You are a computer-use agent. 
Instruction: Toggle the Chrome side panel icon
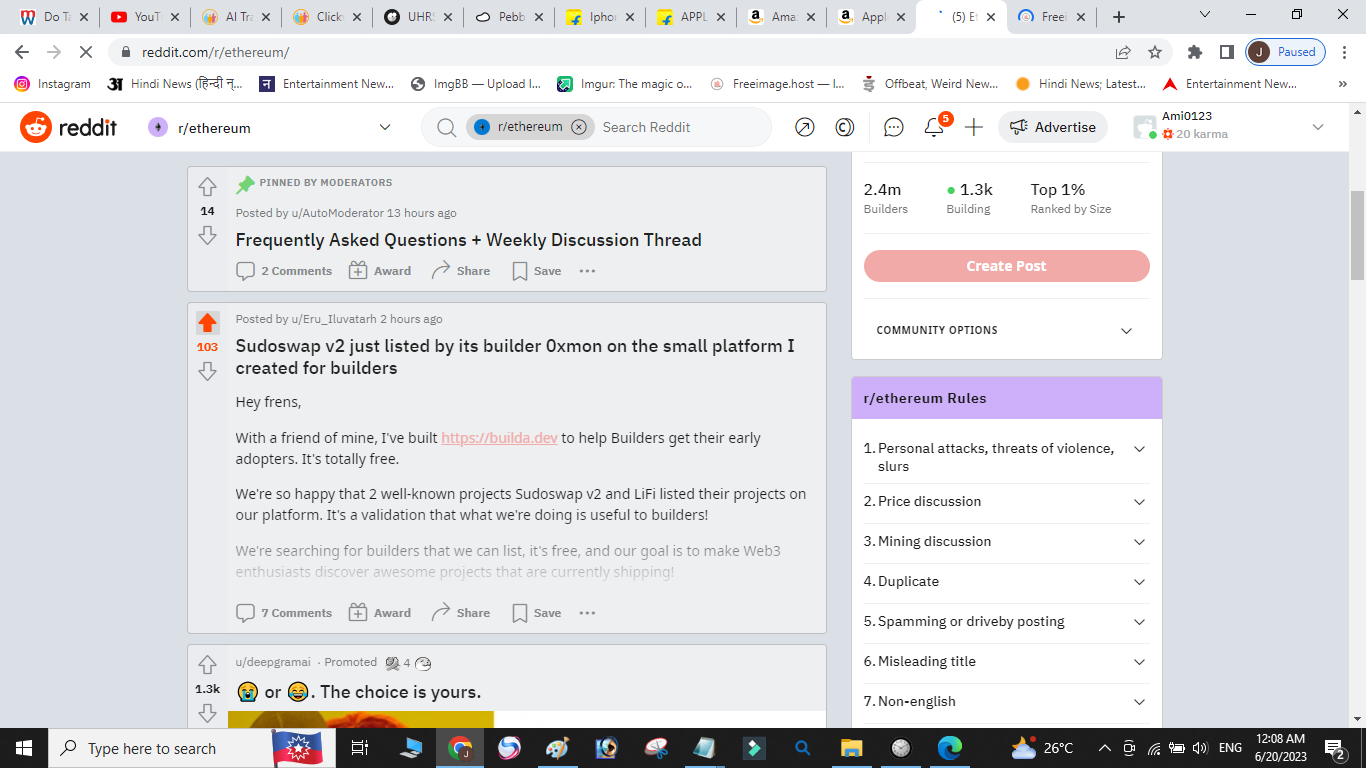pyautogui.click(x=1227, y=52)
